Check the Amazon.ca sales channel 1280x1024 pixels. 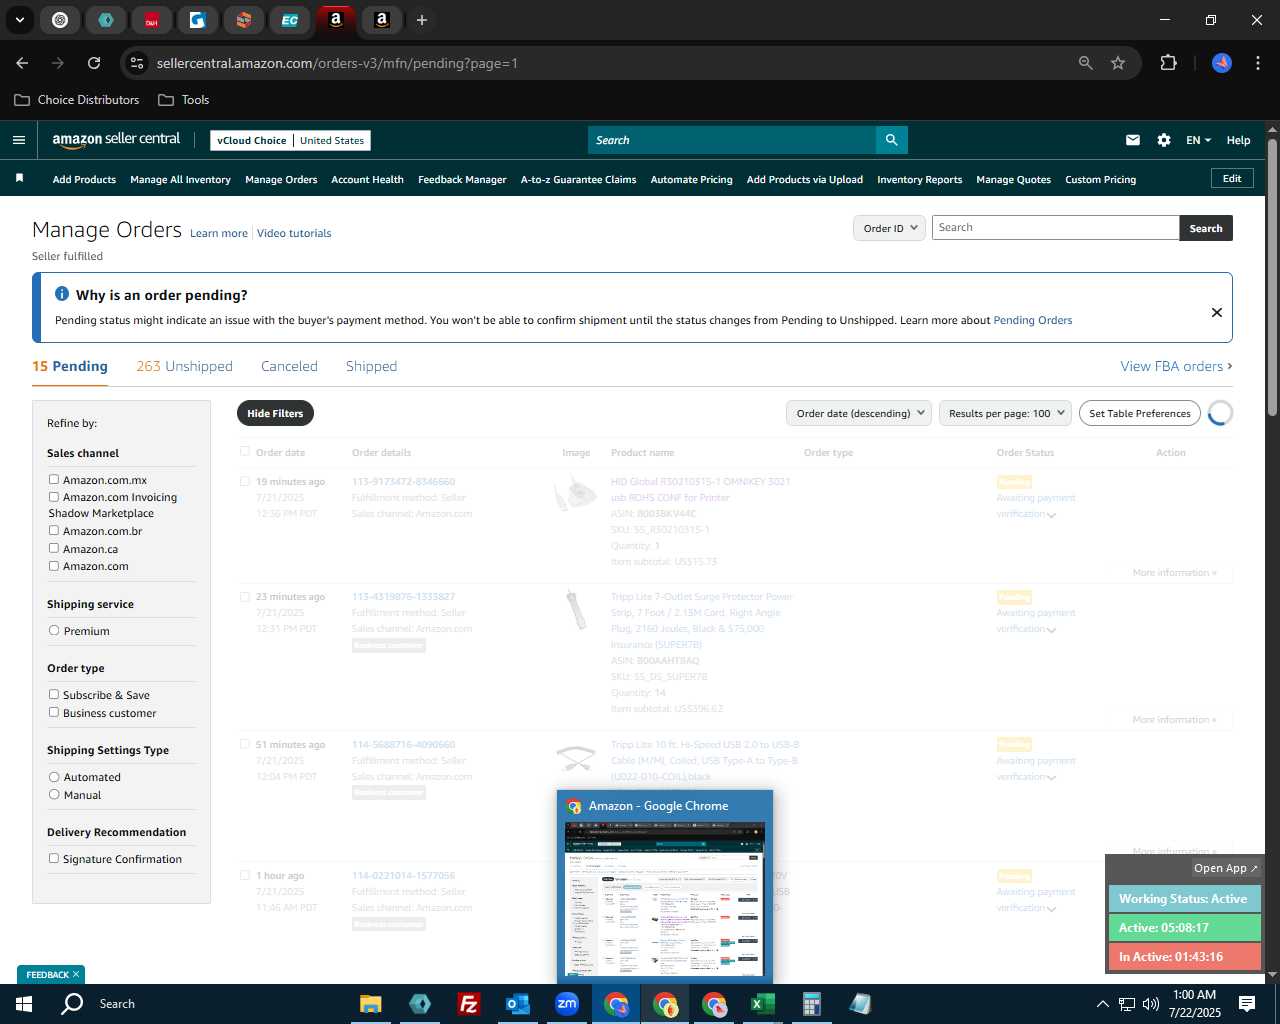(54, 548)
